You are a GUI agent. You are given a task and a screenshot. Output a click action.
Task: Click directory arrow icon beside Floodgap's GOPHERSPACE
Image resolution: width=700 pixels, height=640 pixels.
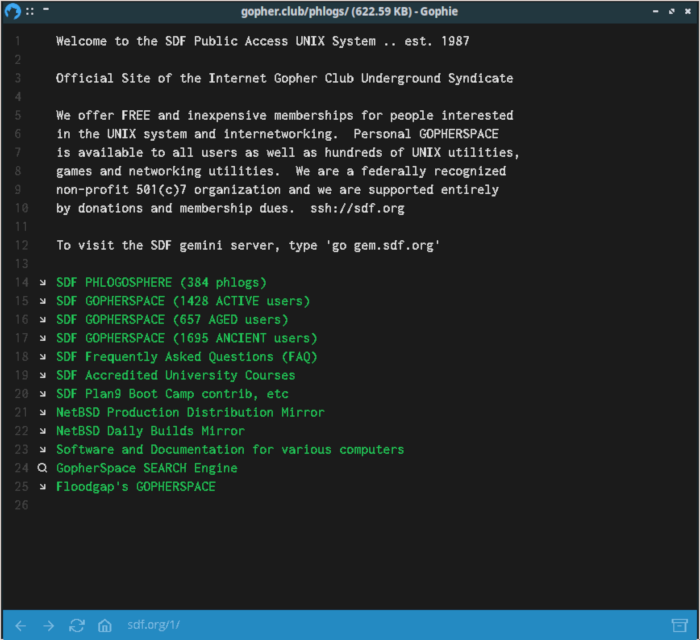coord(42,486)
